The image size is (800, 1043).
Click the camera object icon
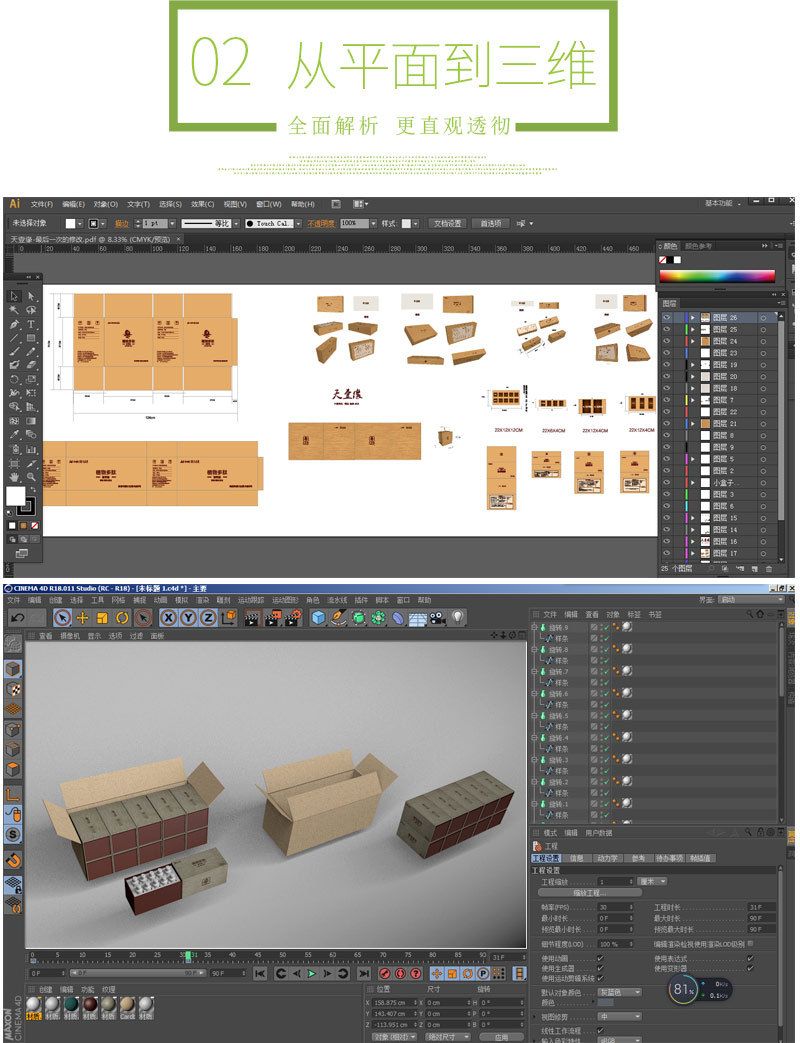[x=437, y=618]
